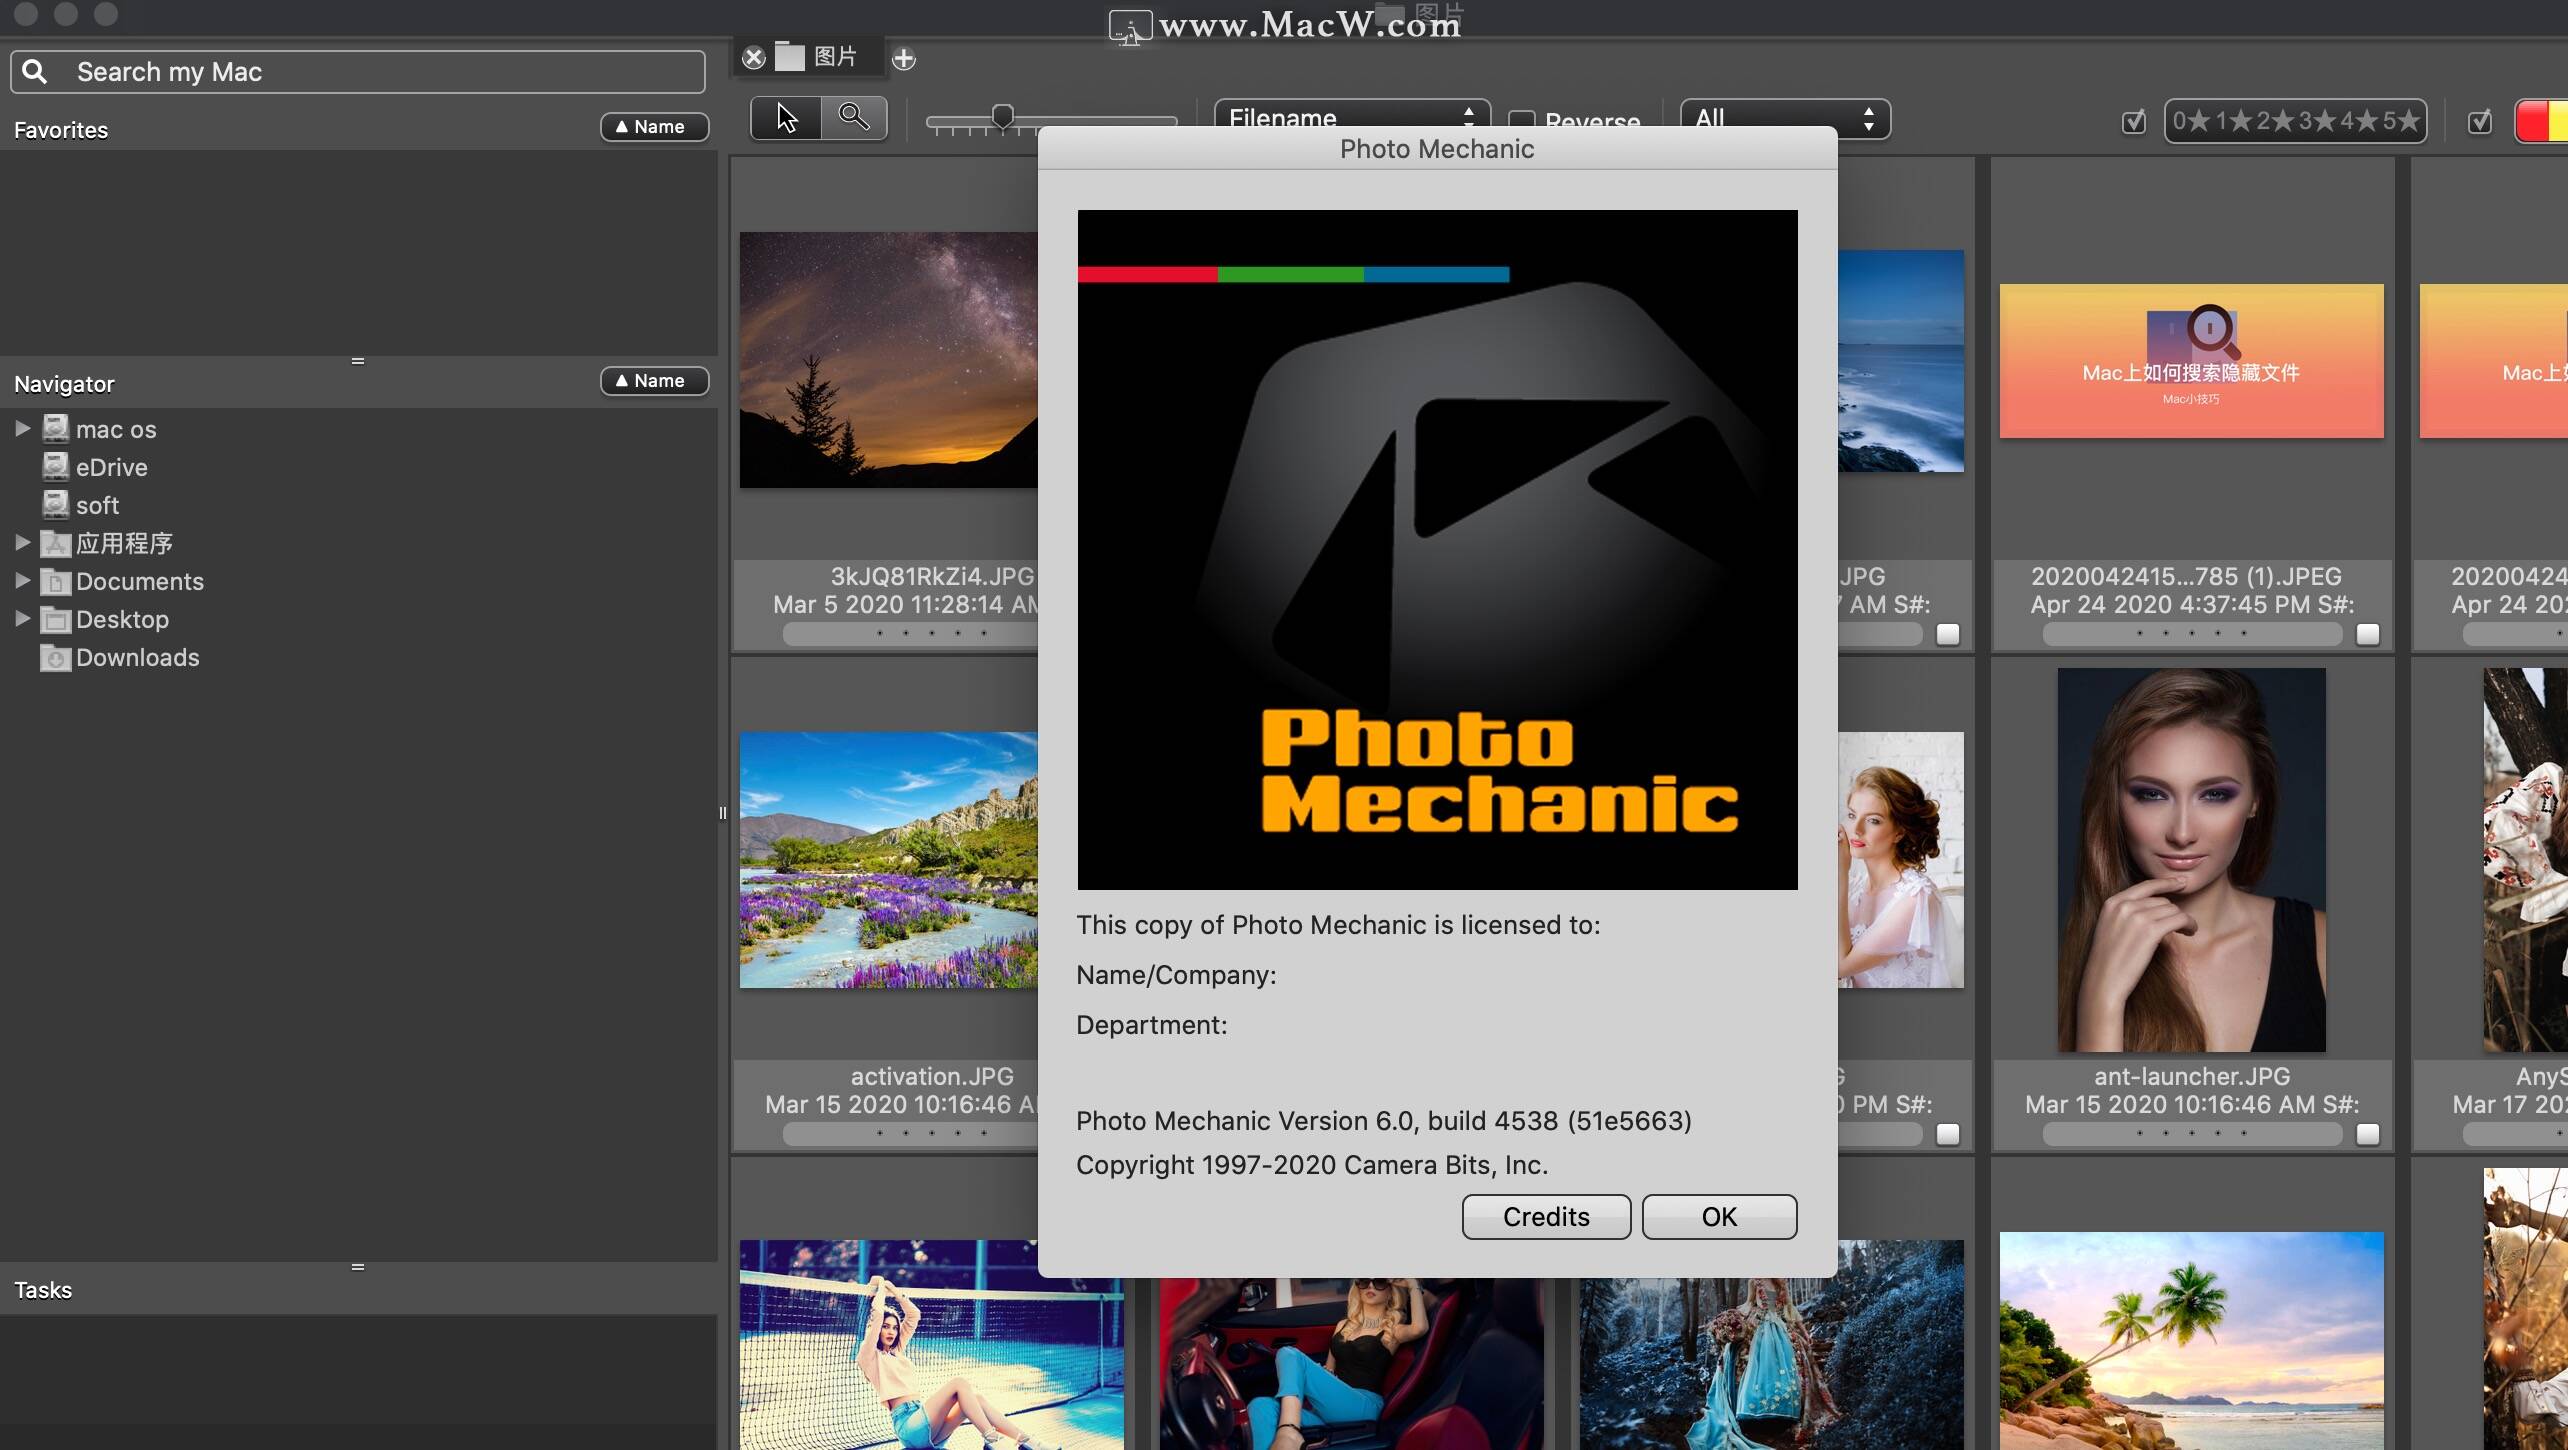Click the folder icon in 图片 tab

[x=790, y=57]
